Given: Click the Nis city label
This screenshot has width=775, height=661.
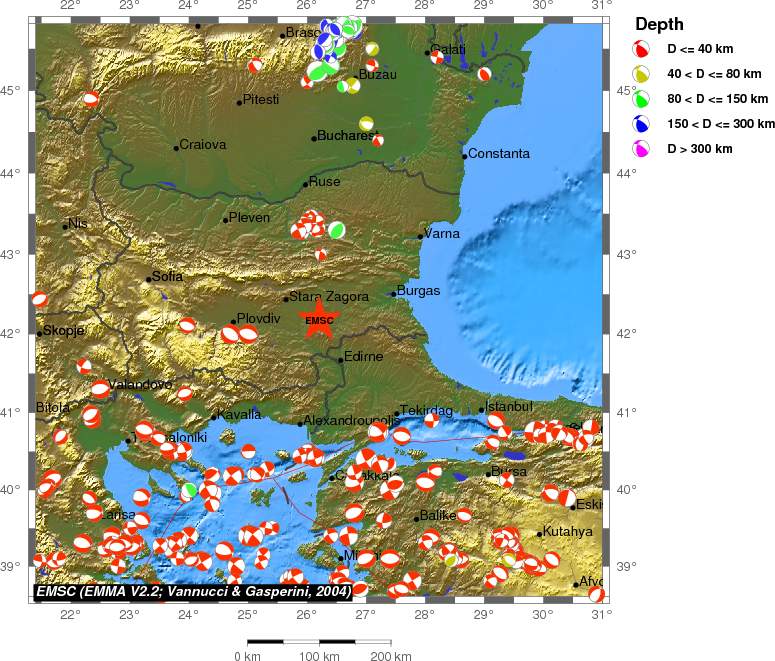Looking at the screenshot, I should coord(78,223).
